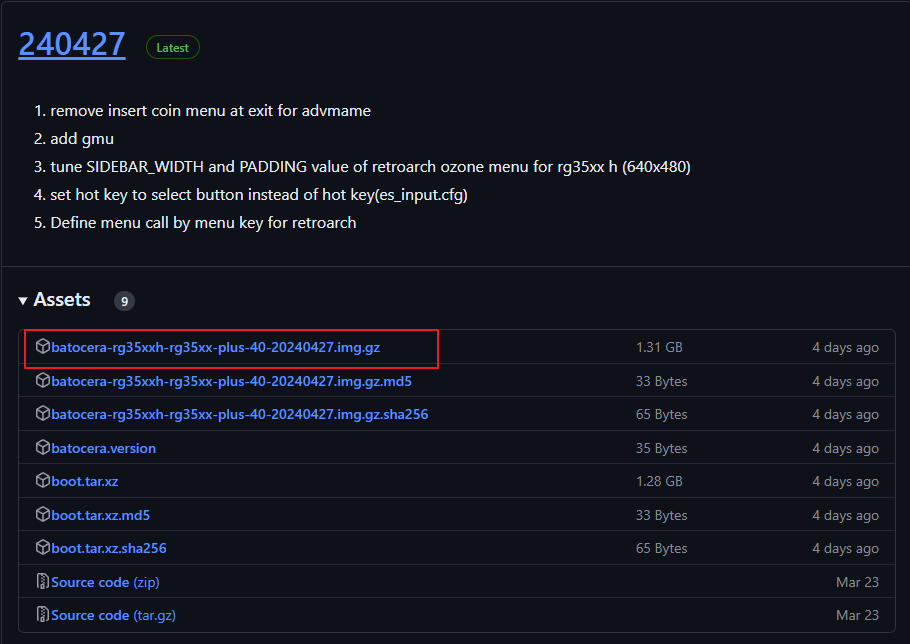This screenshot has height=644, width=910.
Task: Click package icon beside boot.tar.xz.sha256
Action: pyautogui.click(x=42, y=547)
